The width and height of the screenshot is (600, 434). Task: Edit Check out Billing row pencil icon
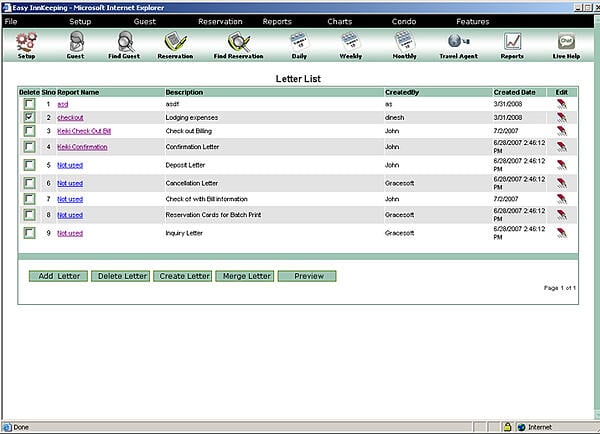tap(562, 131)
